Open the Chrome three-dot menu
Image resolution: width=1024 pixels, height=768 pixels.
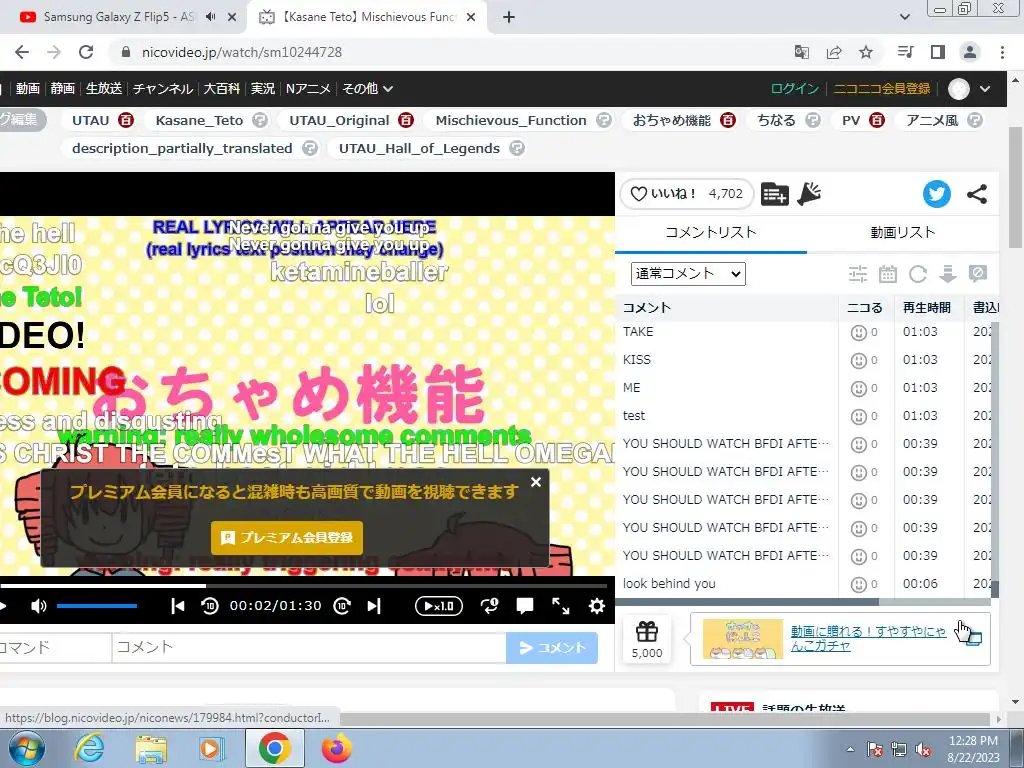[1002, 52]
